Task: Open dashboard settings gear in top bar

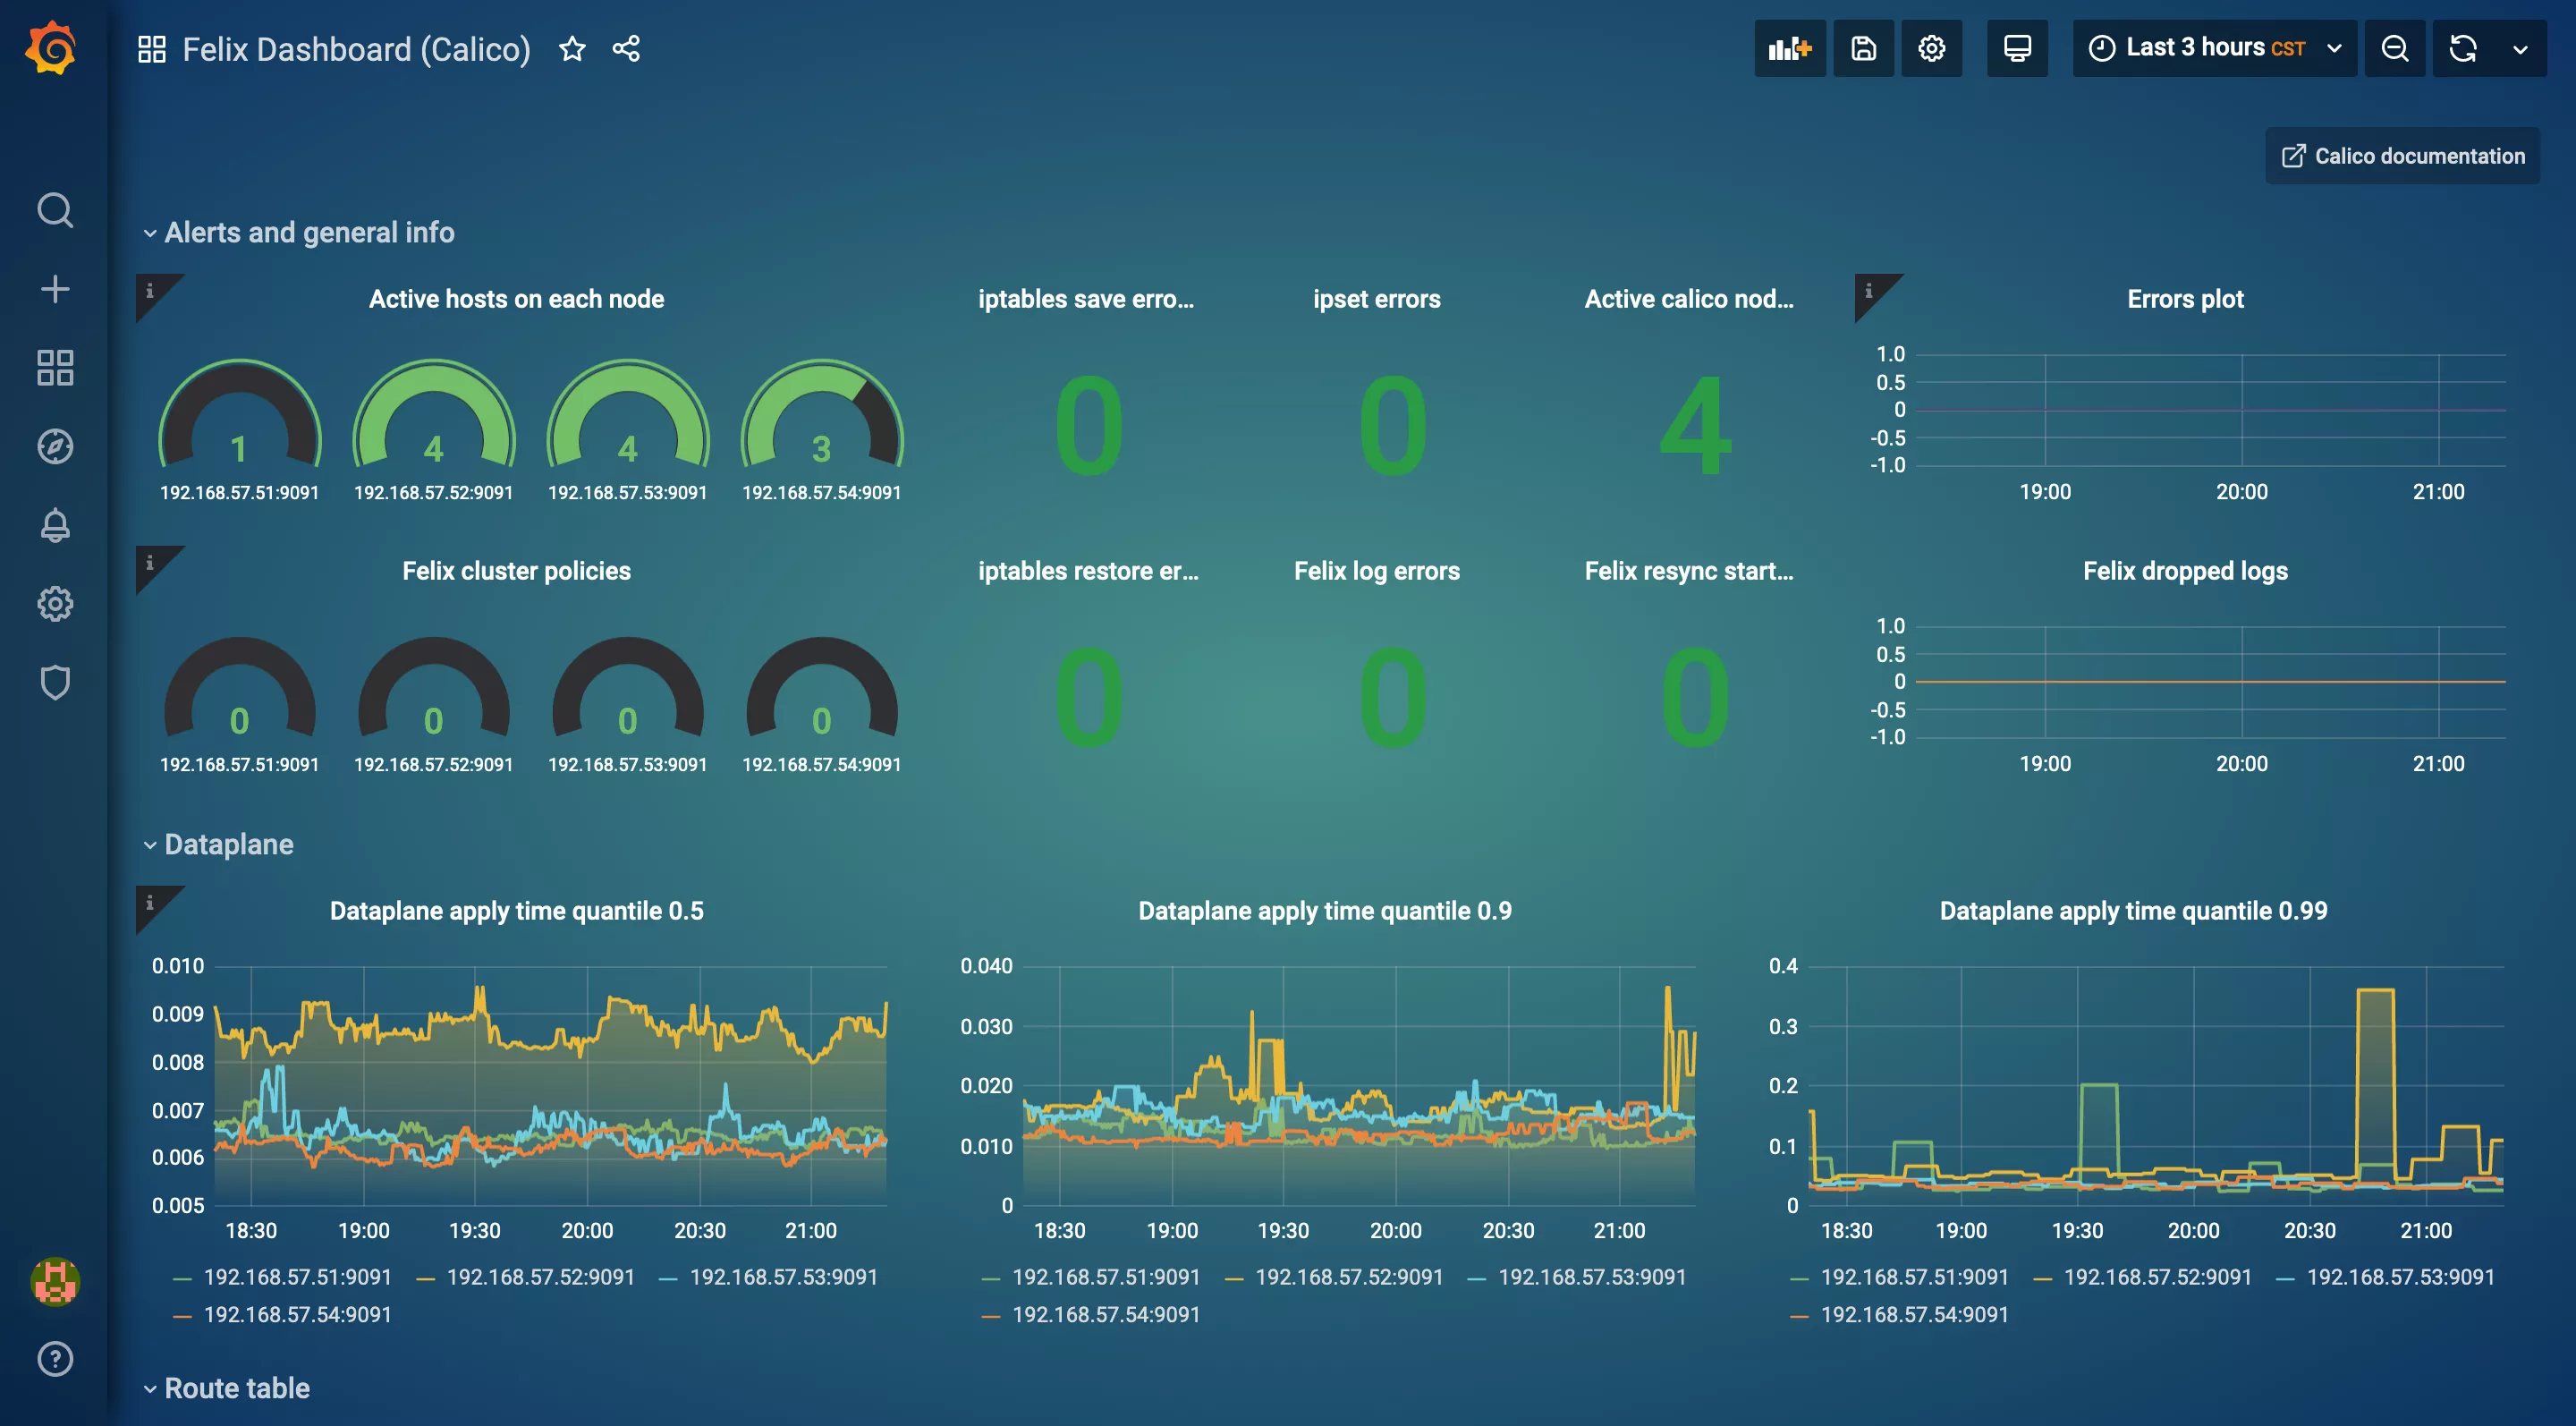Action: click(1931, 48)
